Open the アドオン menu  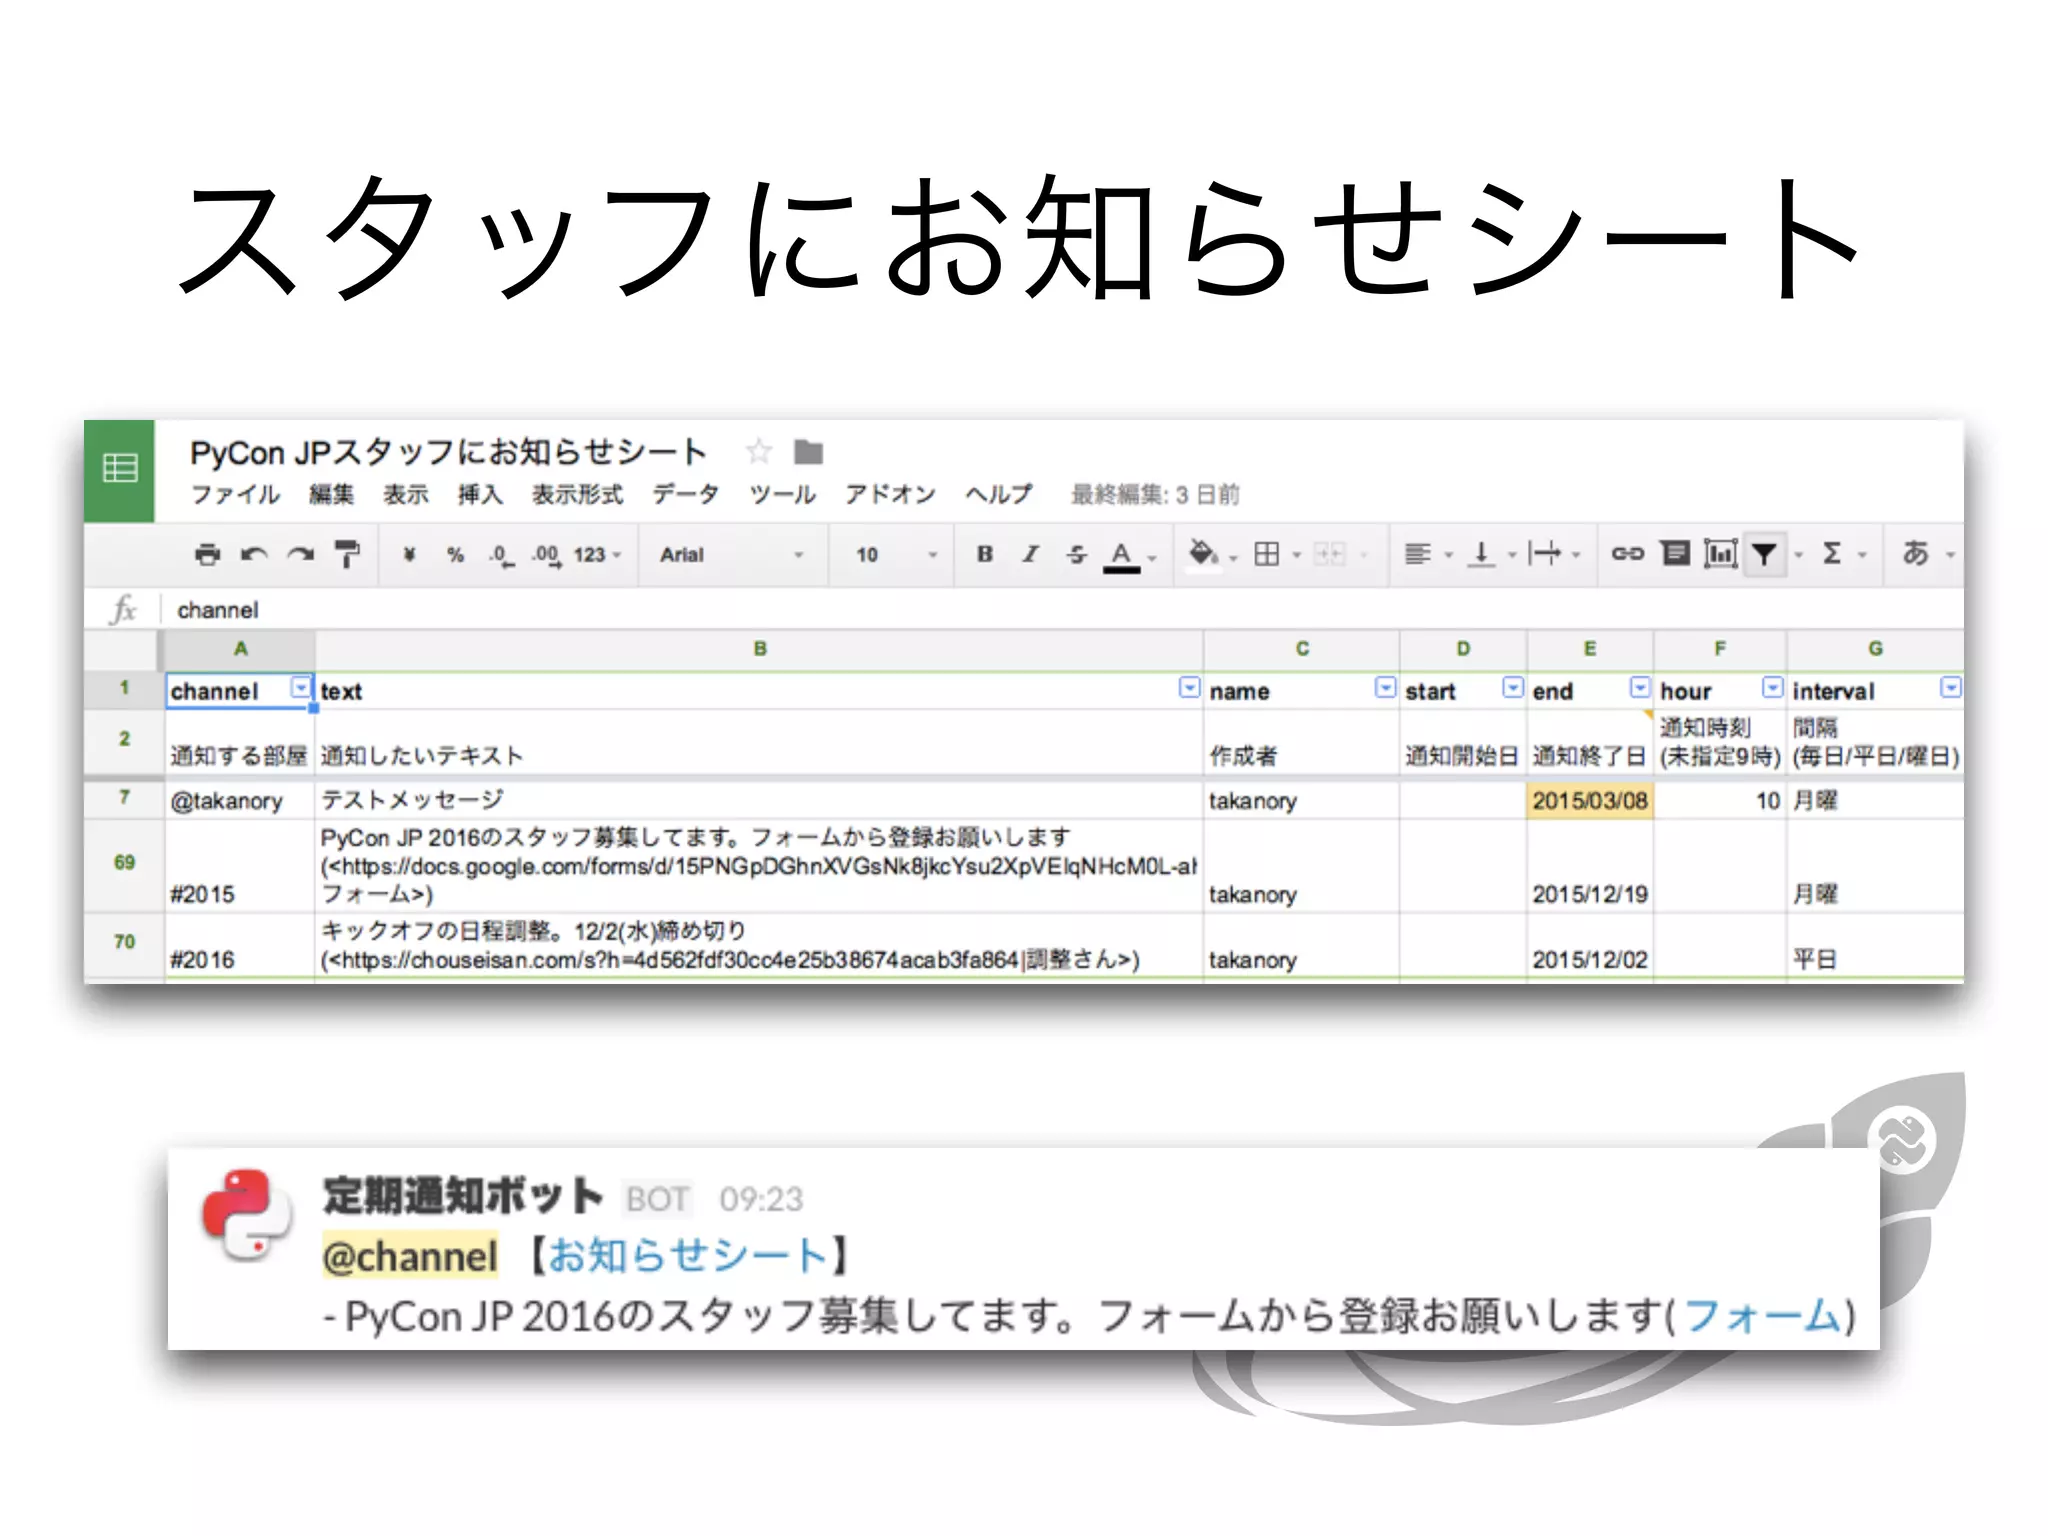[x=890, y=495]
